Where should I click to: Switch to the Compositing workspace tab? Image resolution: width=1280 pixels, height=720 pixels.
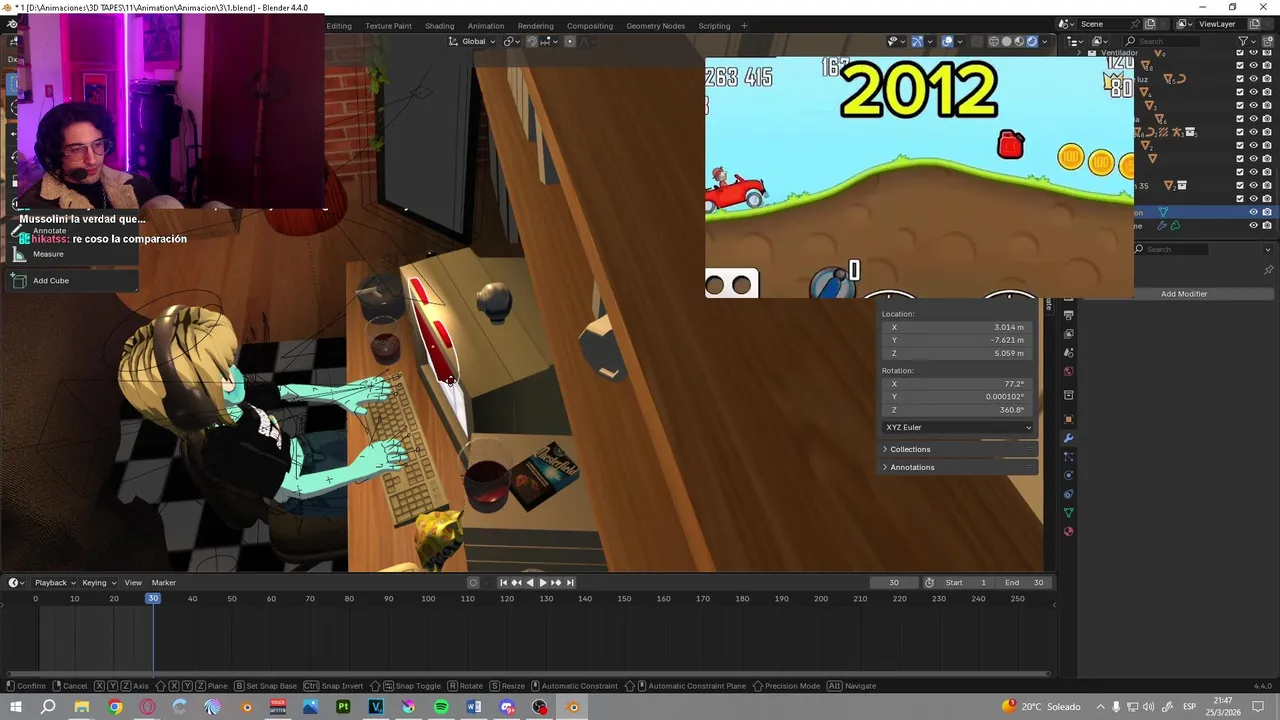click(590, 26)
